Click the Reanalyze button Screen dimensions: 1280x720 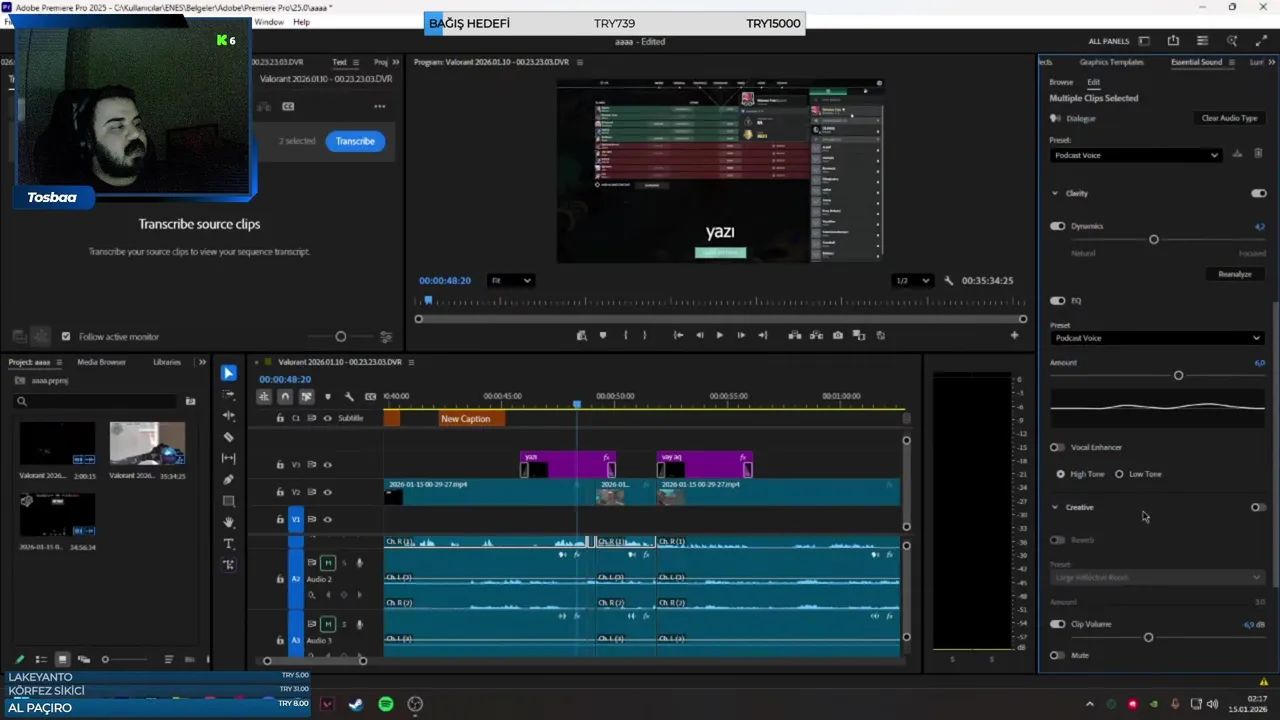tap(1235, 274)
